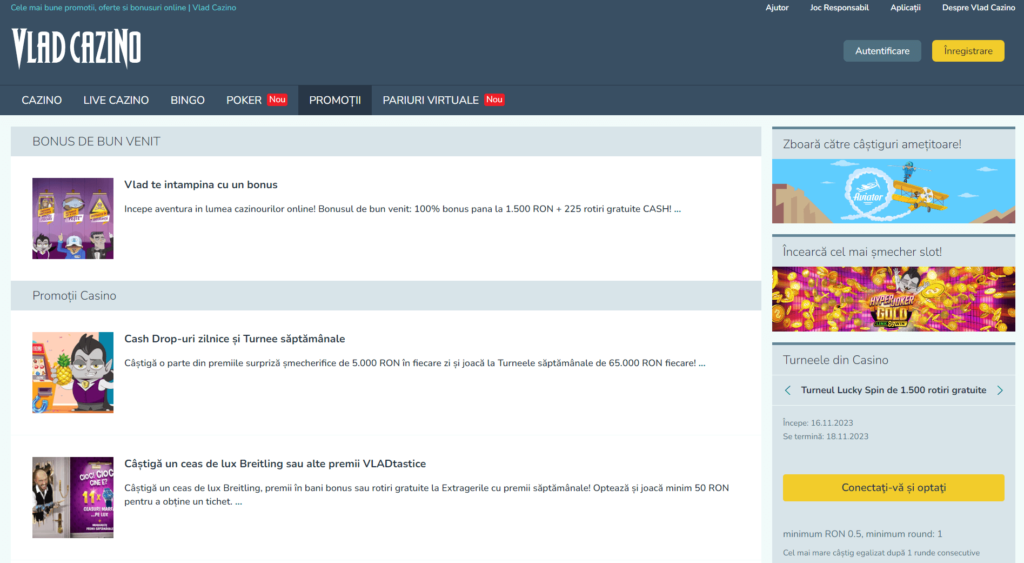Open 'Vlad te intampina cu un bonus' title
Screen dimensions: 1024x563
(x=201, y=185)
